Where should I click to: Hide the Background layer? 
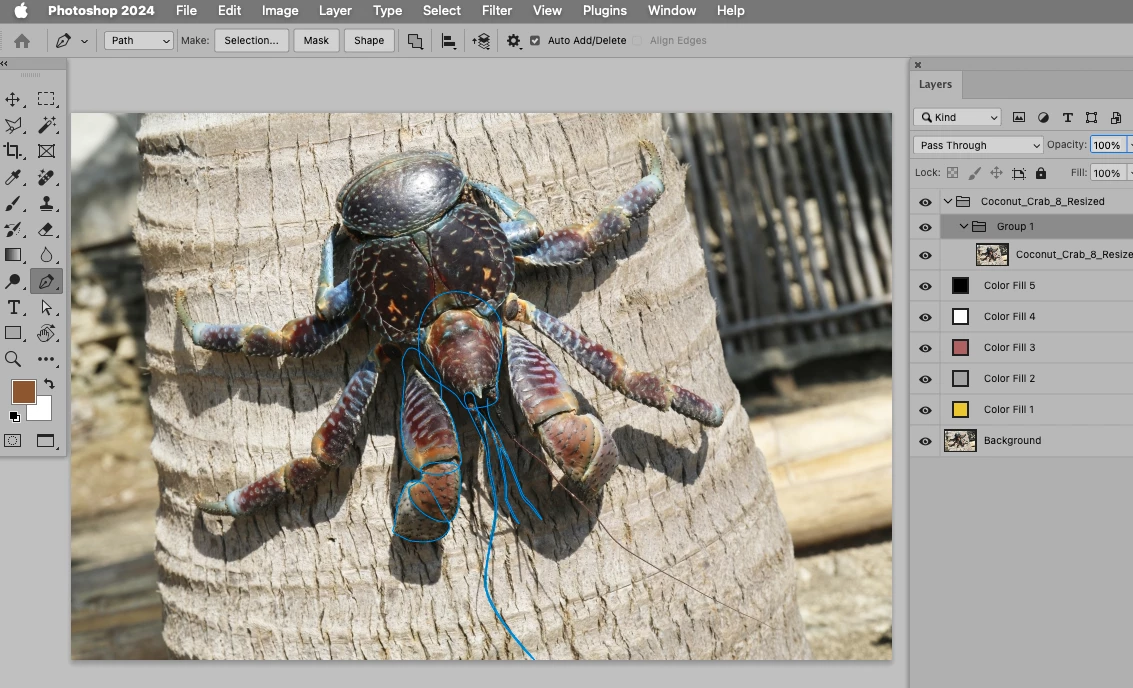[925, 441]
